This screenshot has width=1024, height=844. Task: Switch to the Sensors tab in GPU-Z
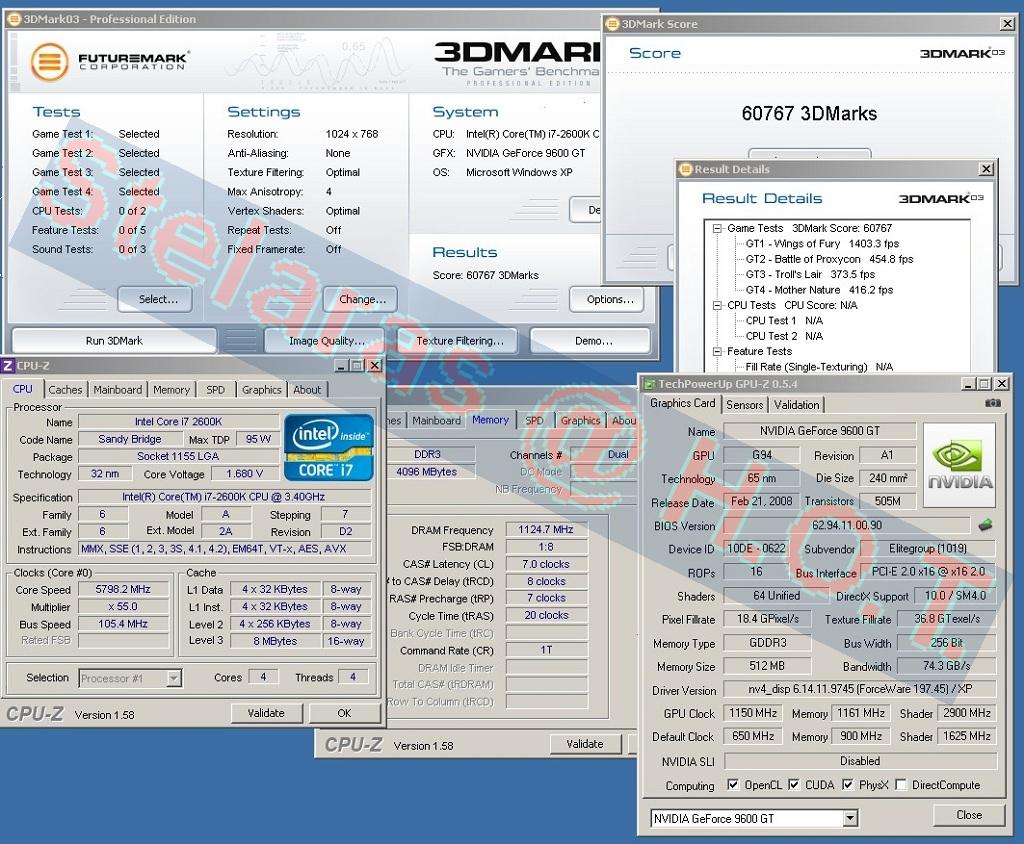tap(744, 405)
